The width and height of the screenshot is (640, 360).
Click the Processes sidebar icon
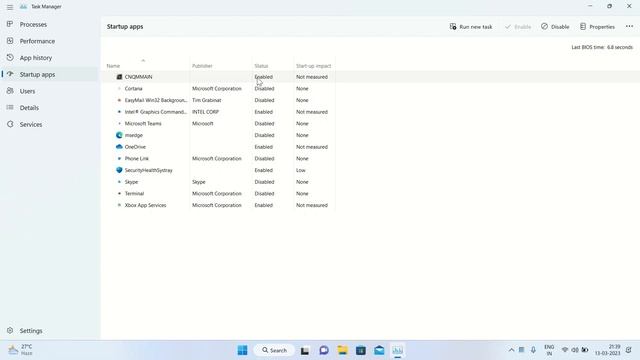pos(10,24)
